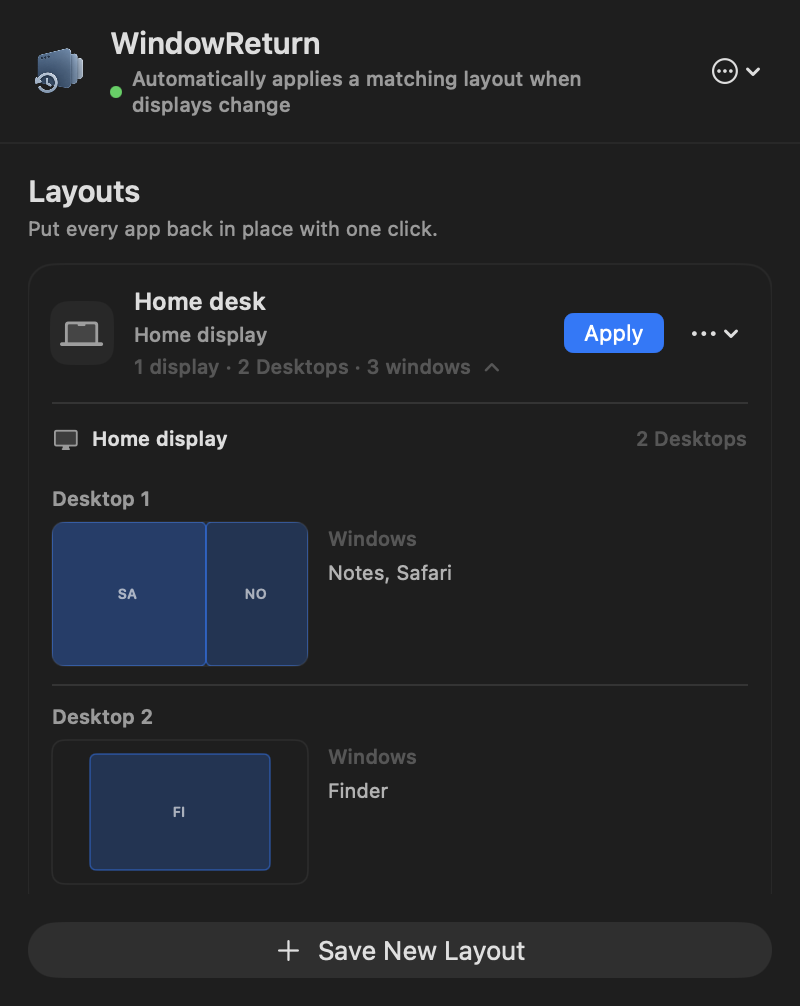Viewport: 800px width, 1006px height.
Task: Click the 'Home display' row title
Action: pos(160,439)
